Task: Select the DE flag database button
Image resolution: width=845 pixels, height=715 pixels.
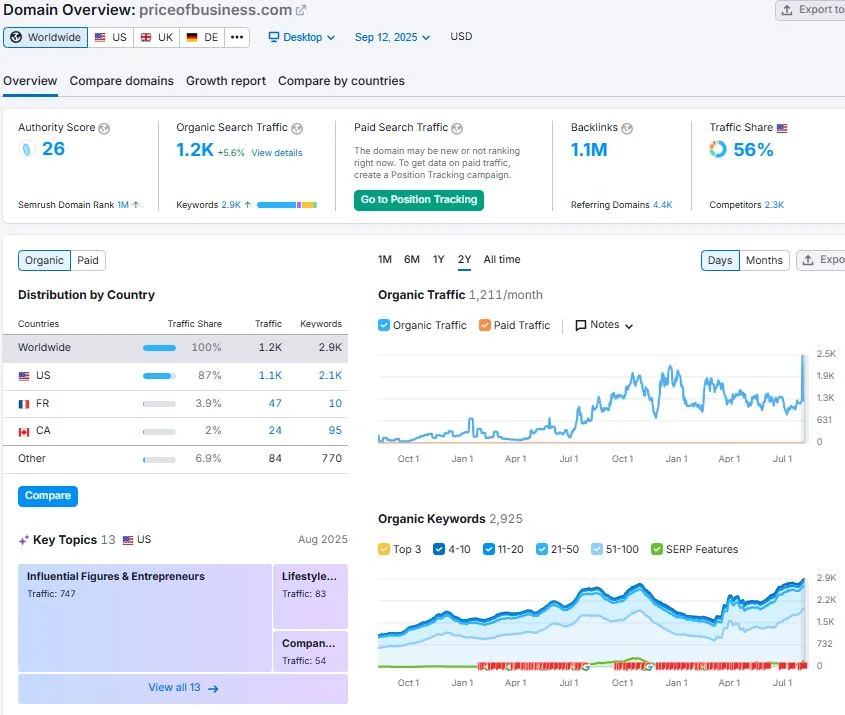Action: point(202,37)
